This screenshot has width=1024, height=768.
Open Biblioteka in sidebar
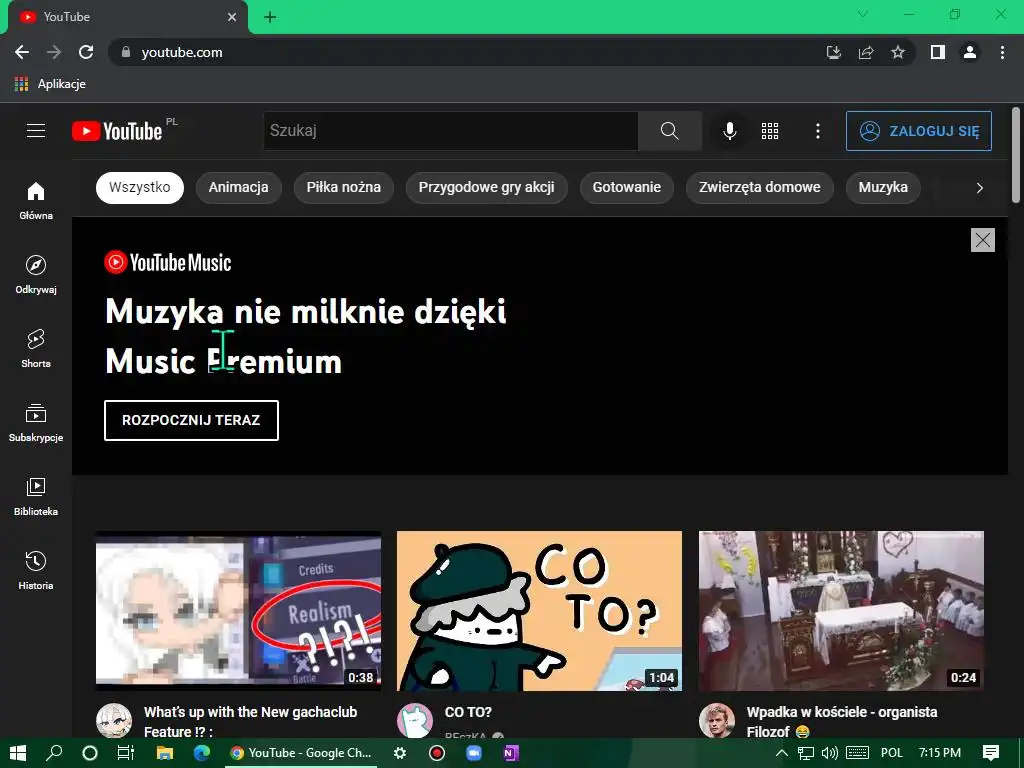tap(36, 496)
